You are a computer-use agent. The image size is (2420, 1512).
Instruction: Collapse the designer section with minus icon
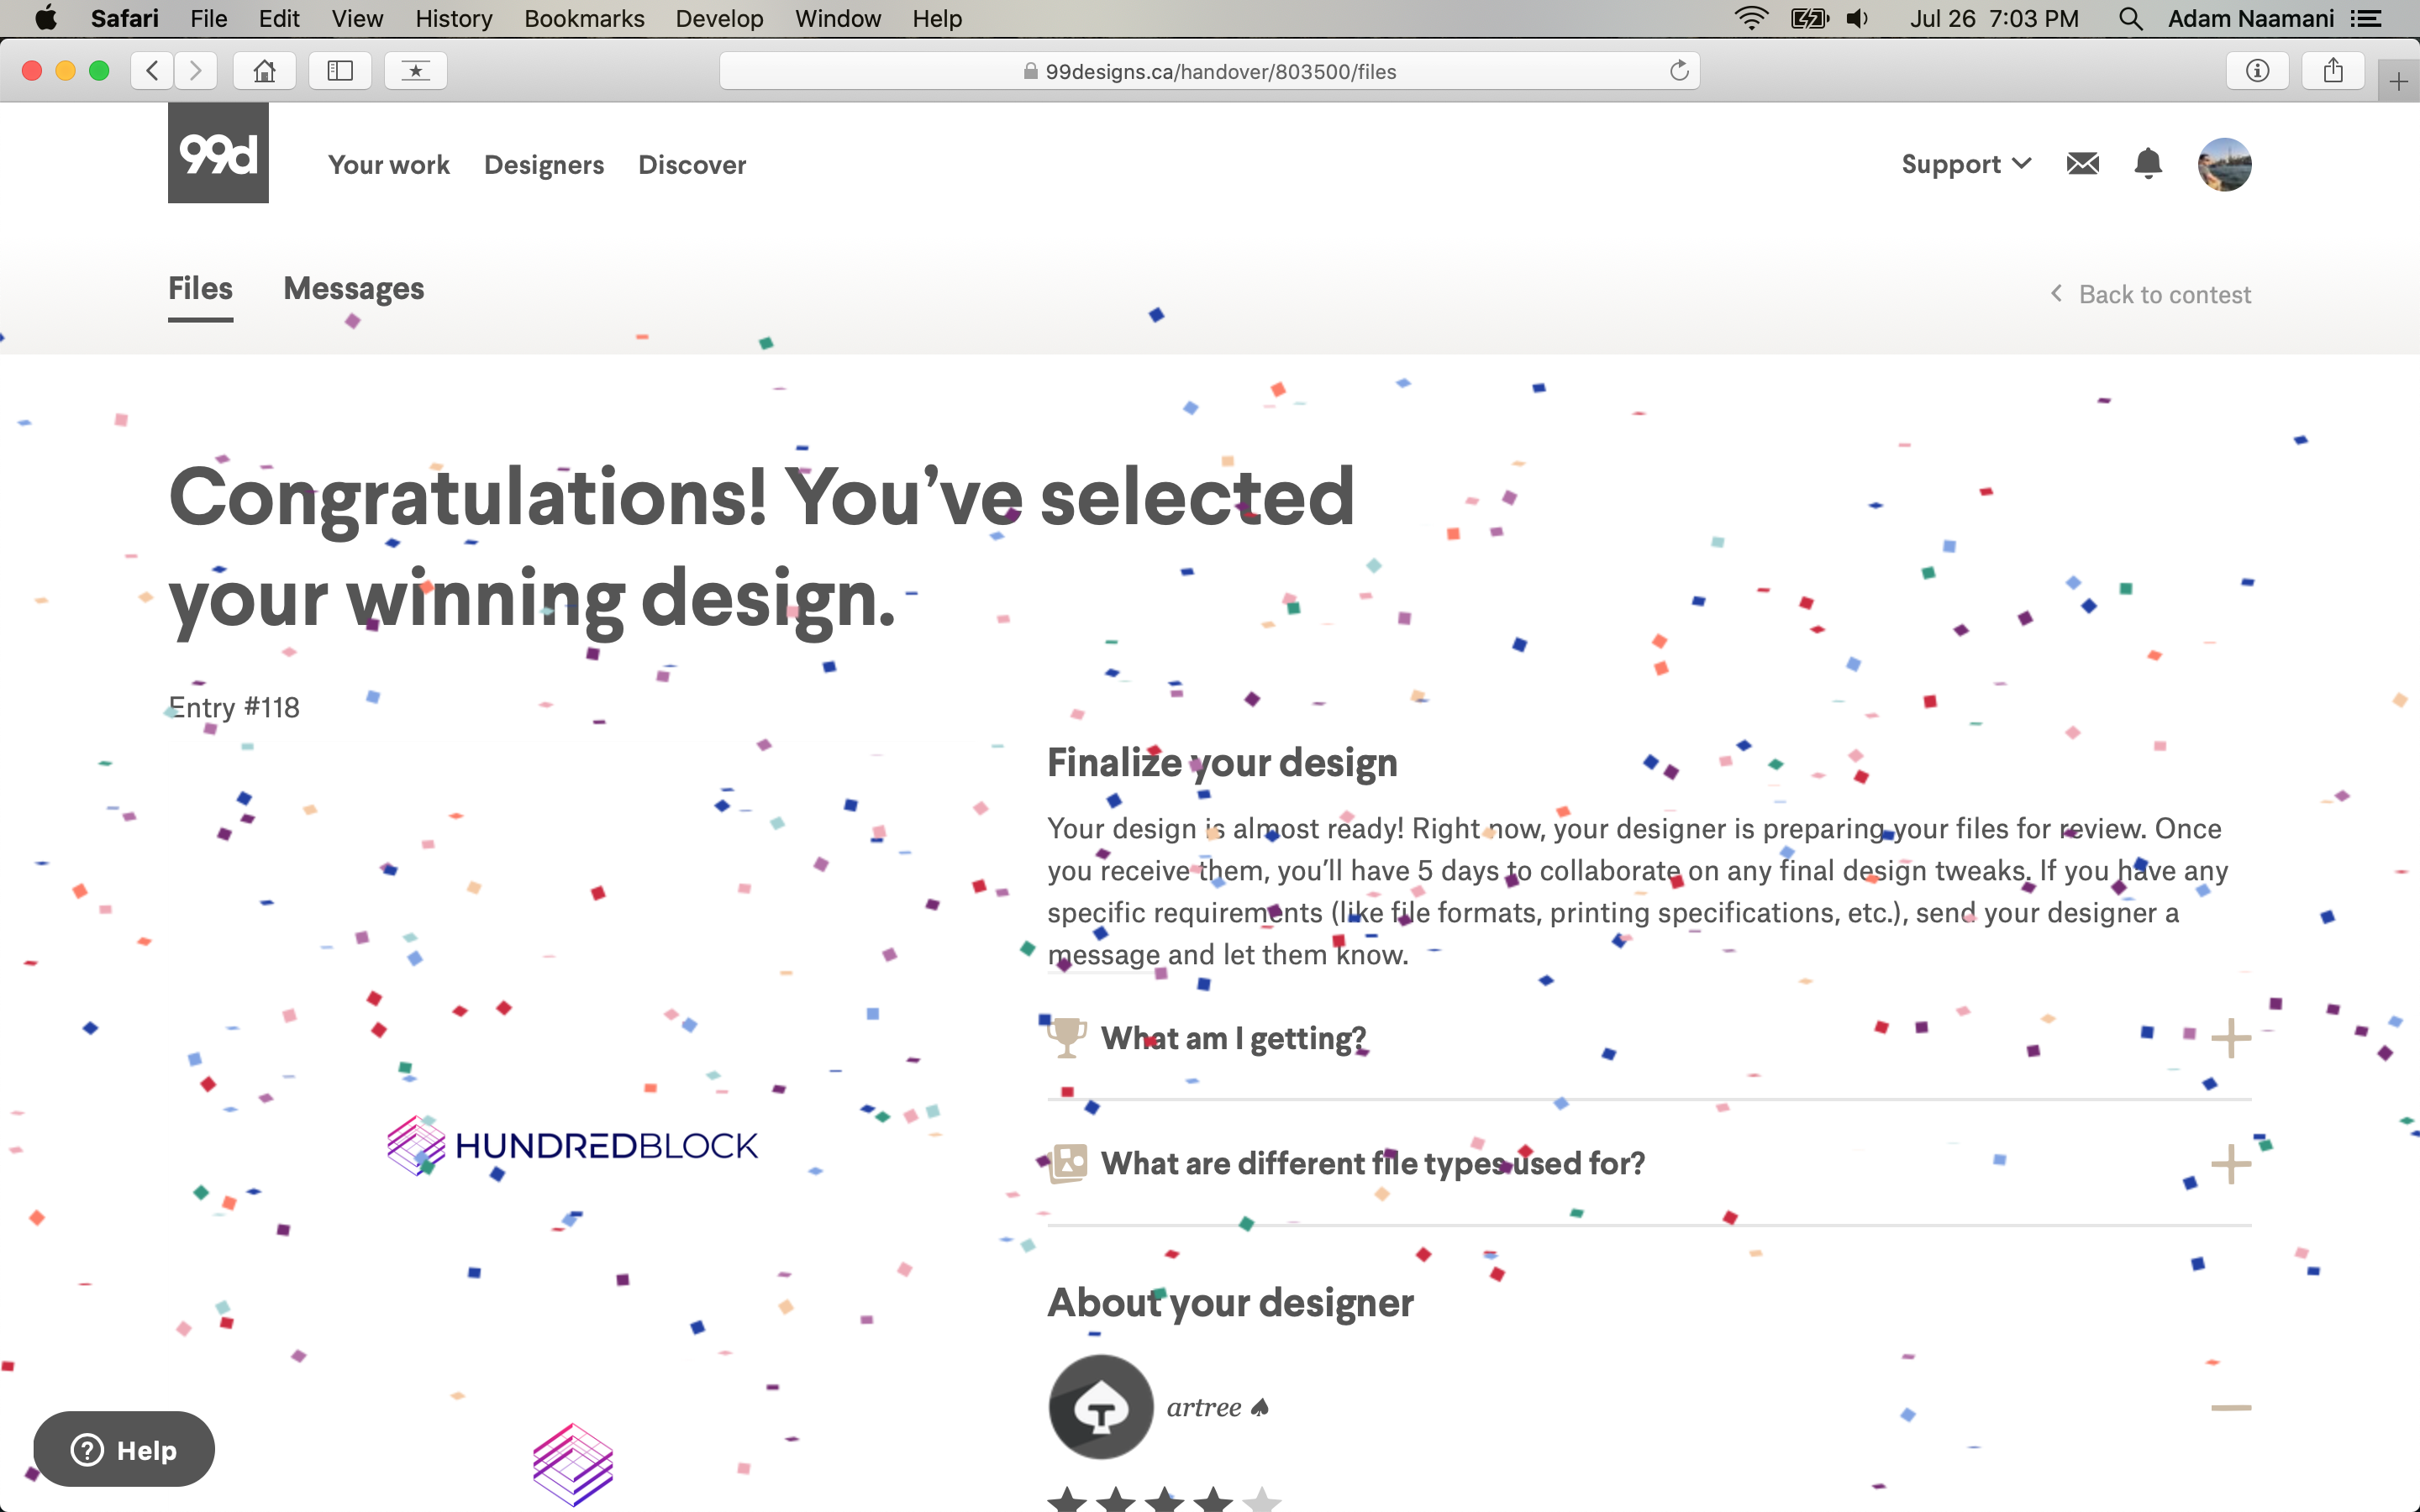point(2230,1408)
